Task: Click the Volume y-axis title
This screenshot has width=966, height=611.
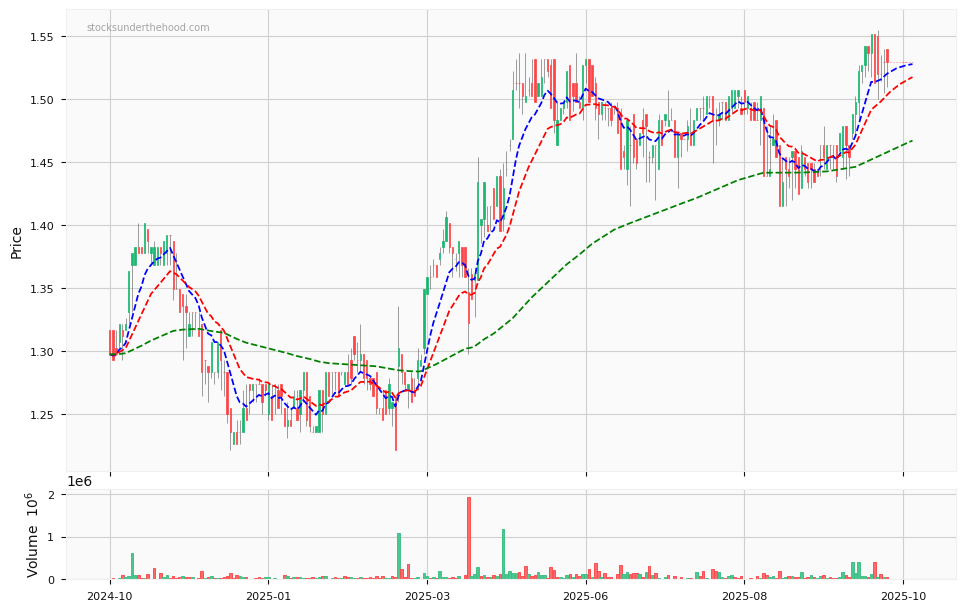Action: tap(32, 535)
